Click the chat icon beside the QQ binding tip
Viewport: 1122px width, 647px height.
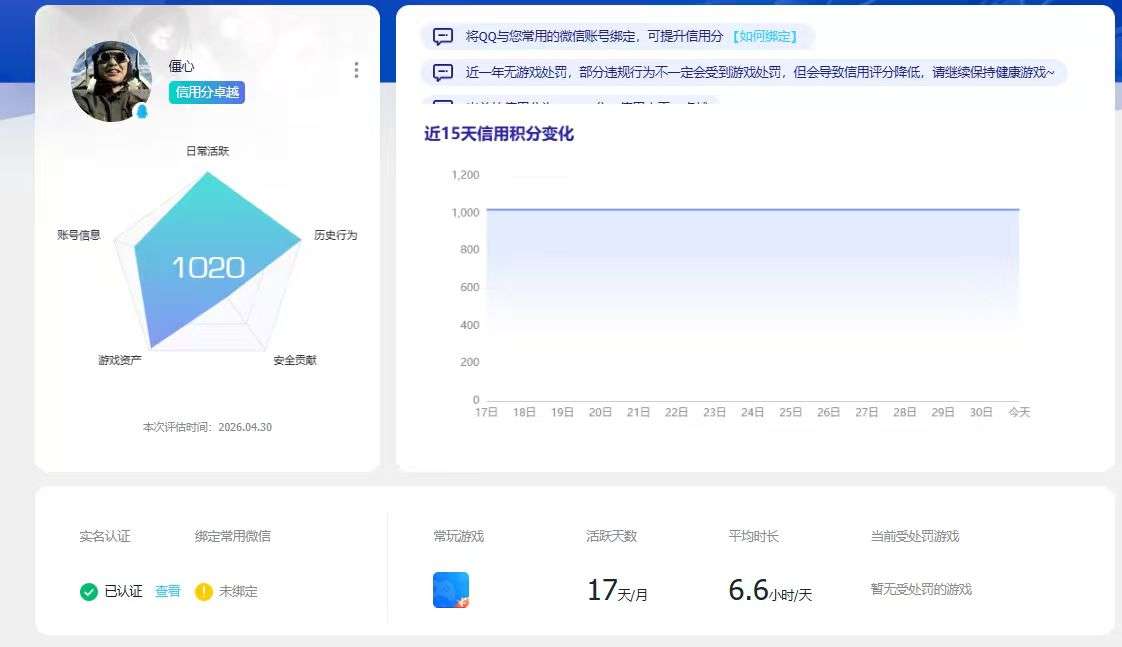pyautogui.click(x=443, y=36)
